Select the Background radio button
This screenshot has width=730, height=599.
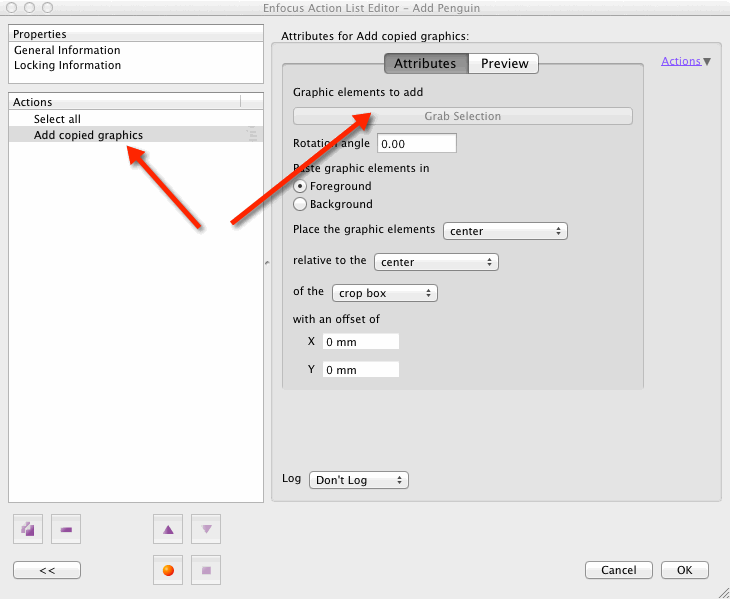pos(300,204)
